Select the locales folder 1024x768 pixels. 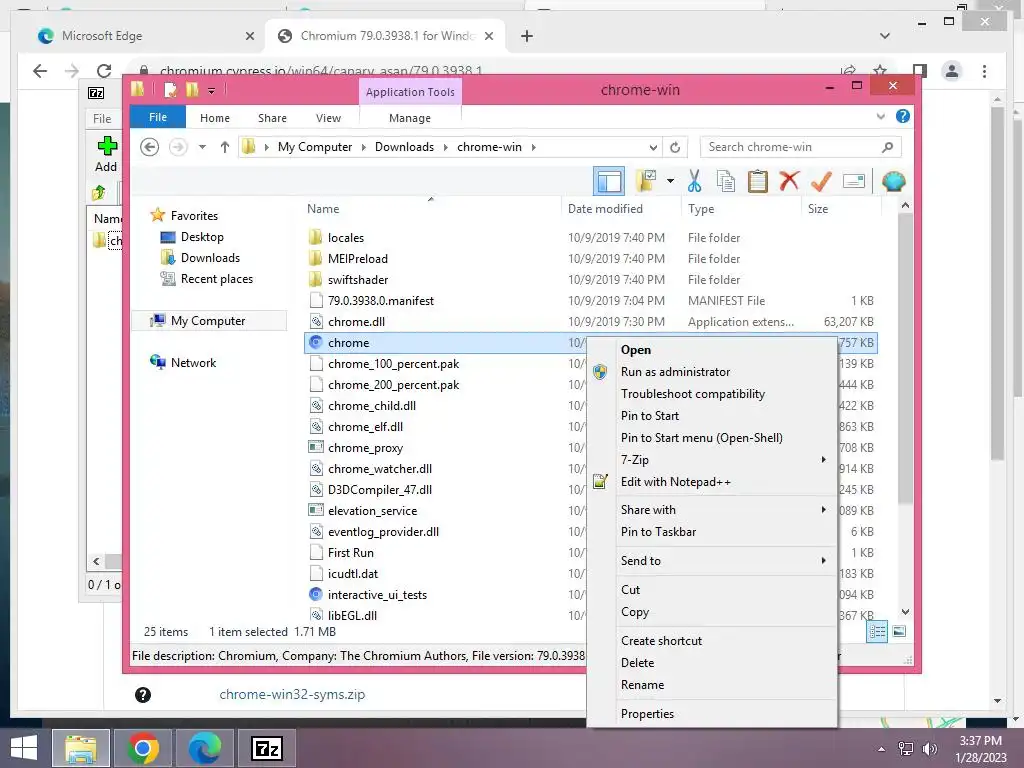click(x=345, y=238)
